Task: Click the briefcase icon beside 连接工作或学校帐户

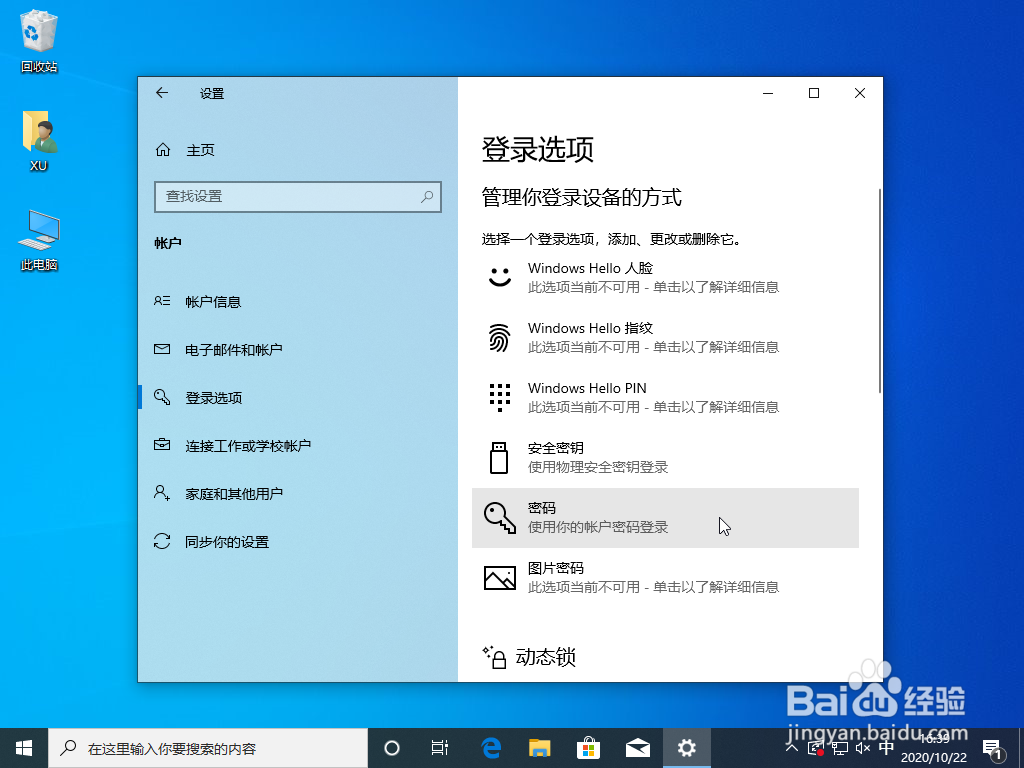Action: click(x=162, y=445)
